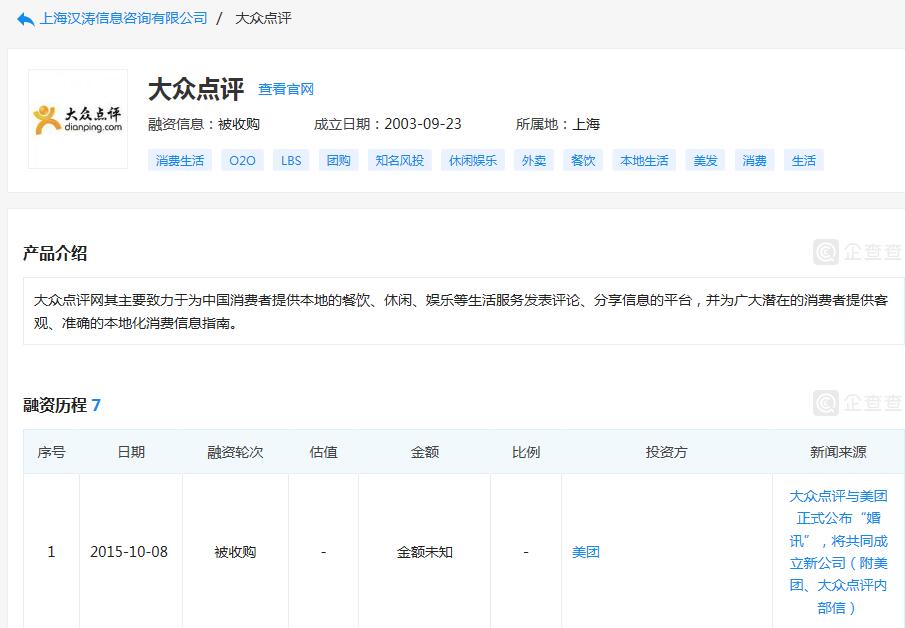Open the 美团 investor link

(586, 551)
